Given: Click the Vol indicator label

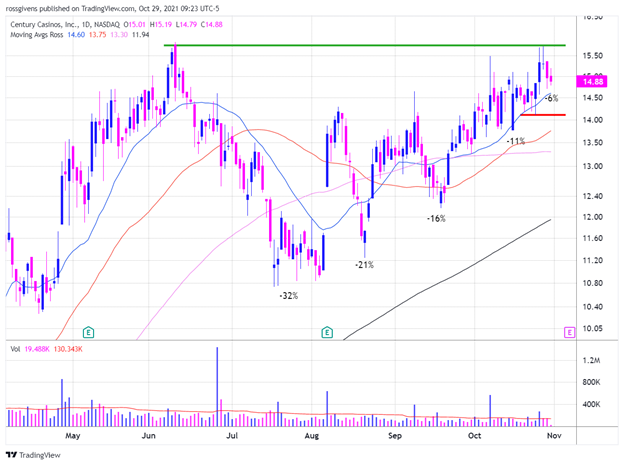Looking at the screenshot, I should pos(15,349).
